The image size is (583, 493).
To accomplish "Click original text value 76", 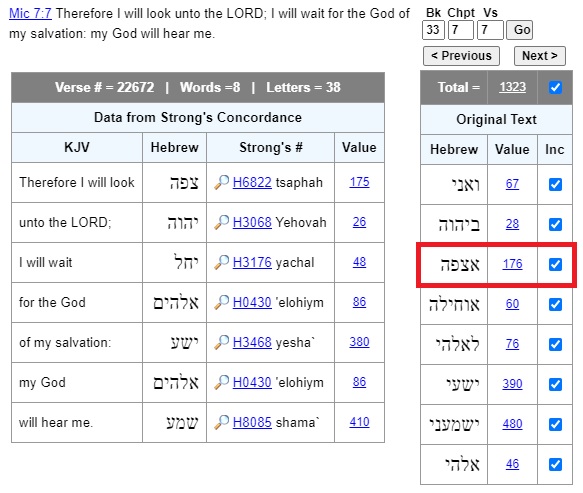I will pyautogui.click(x=512, y=344).
